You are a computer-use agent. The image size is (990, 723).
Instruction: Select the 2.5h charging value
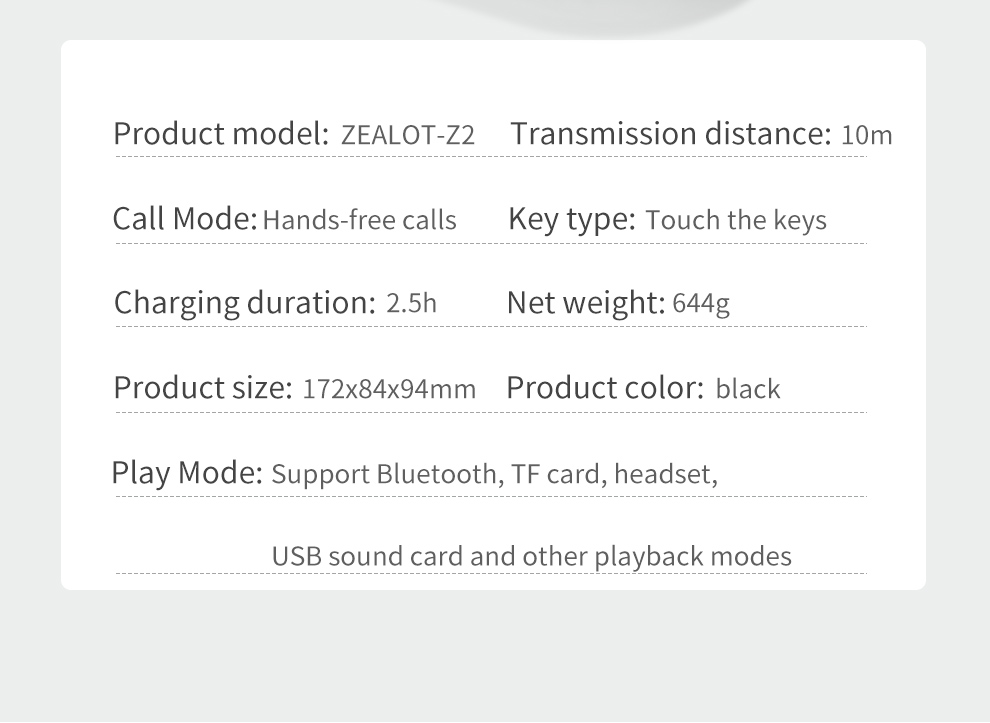[411, 303]
